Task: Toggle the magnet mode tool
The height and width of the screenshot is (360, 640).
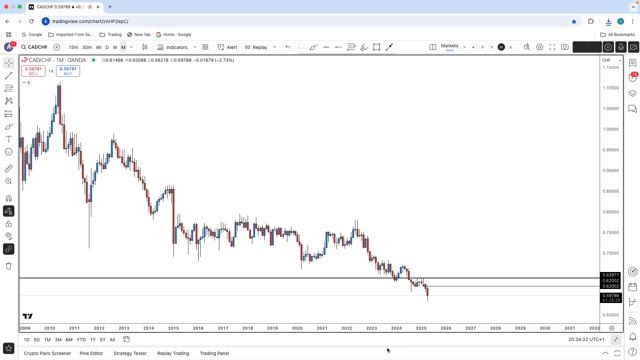Action: [9, 198]
